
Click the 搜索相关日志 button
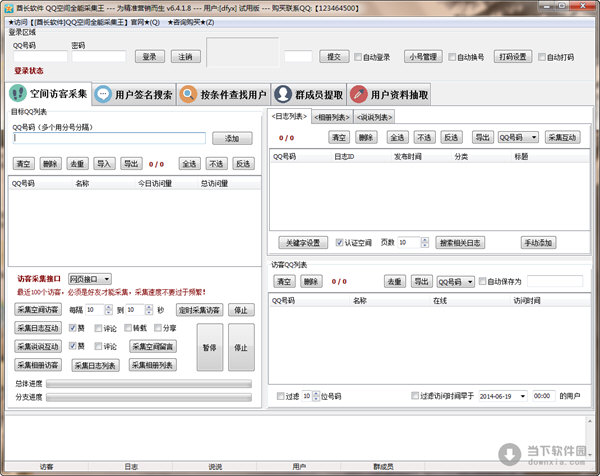click(460, 243)
